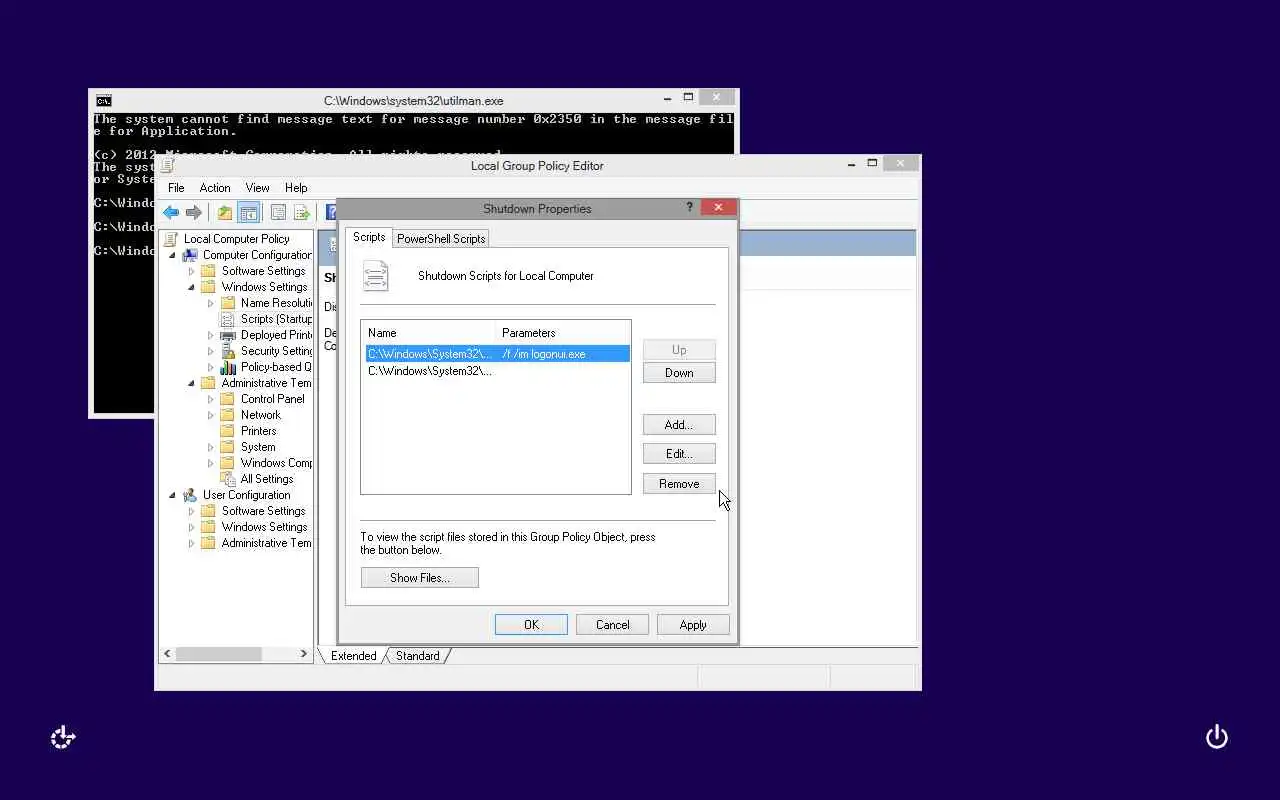Screen dimensions: 1280x800
Task: Click the Parameters column header
Action: 564,333
